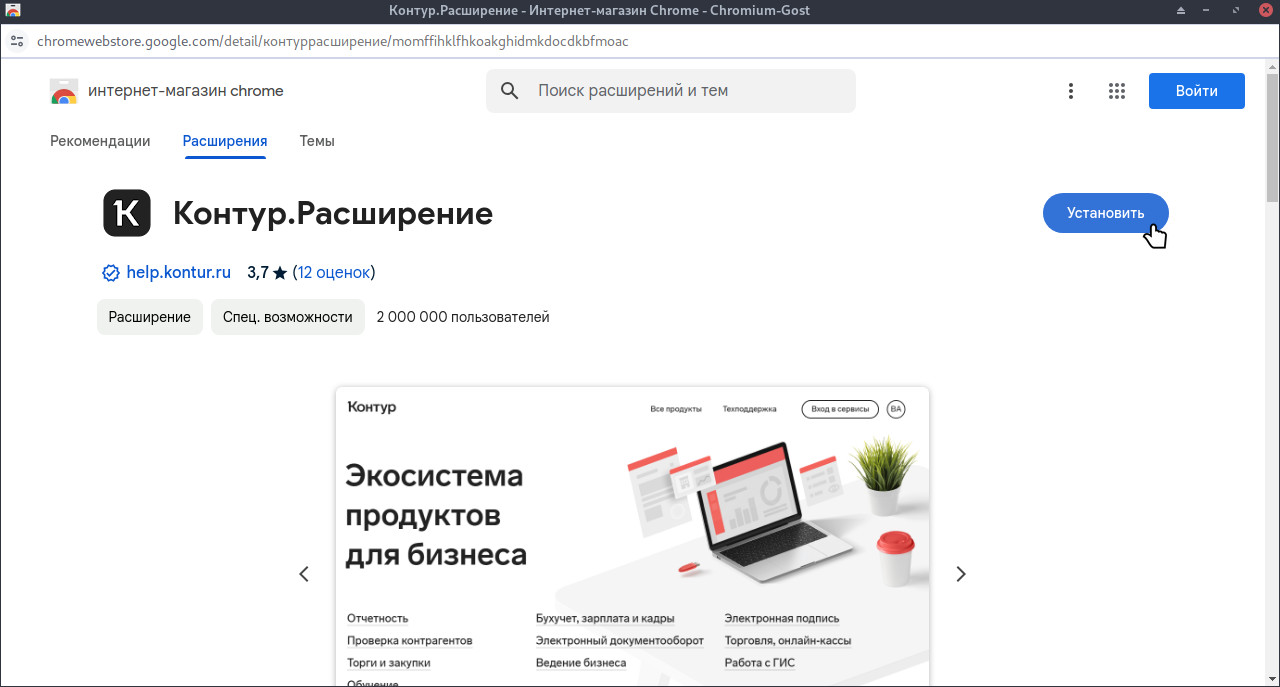Click the verified badge next to help.kontur.ru
Screen dimensions: 1280x687
pyautogui.click(x=111, y=272)
